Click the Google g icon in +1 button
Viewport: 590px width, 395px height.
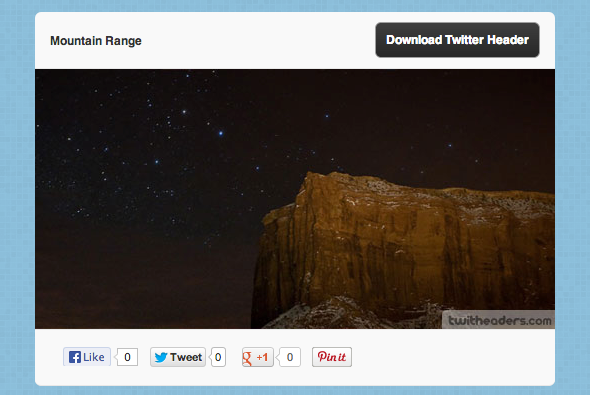pyautogui.click(x=247, y=358)
